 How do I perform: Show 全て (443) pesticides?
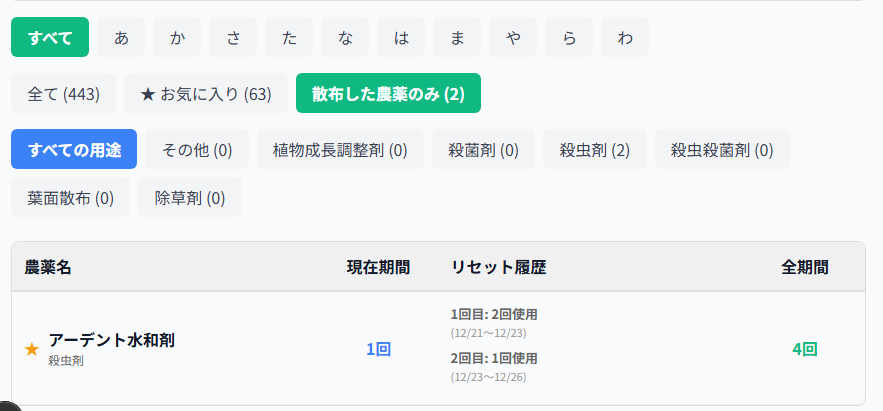[63, 94]
